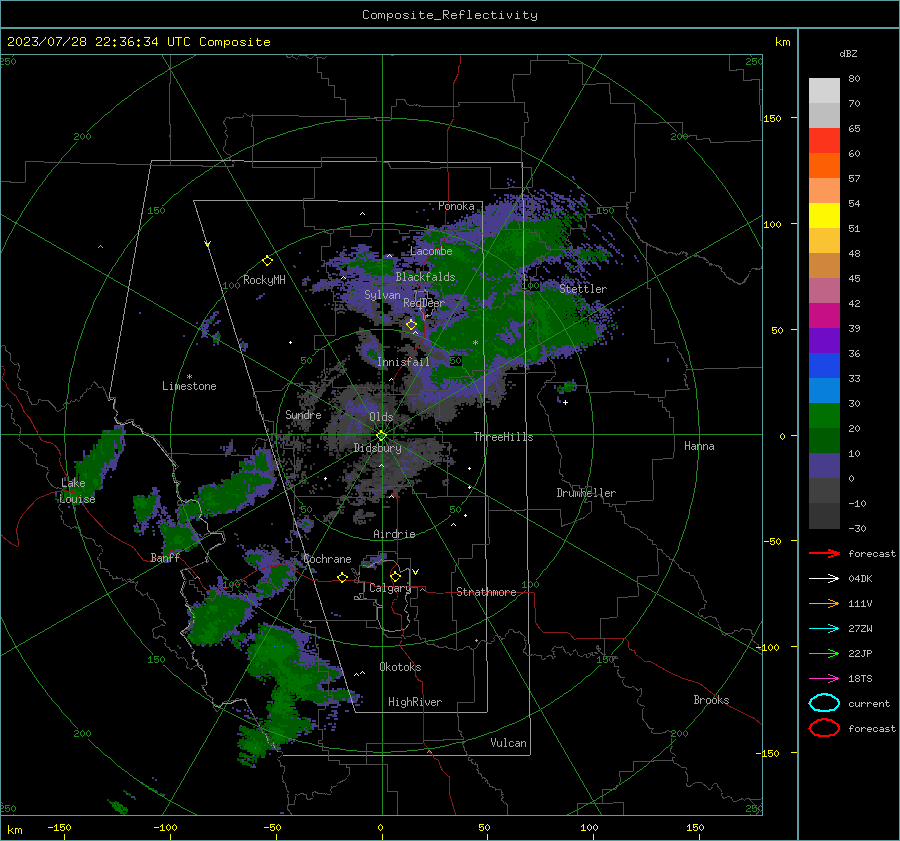
Task: Select the 39 dBZ magenta swatch
Action: pos(824,315)
